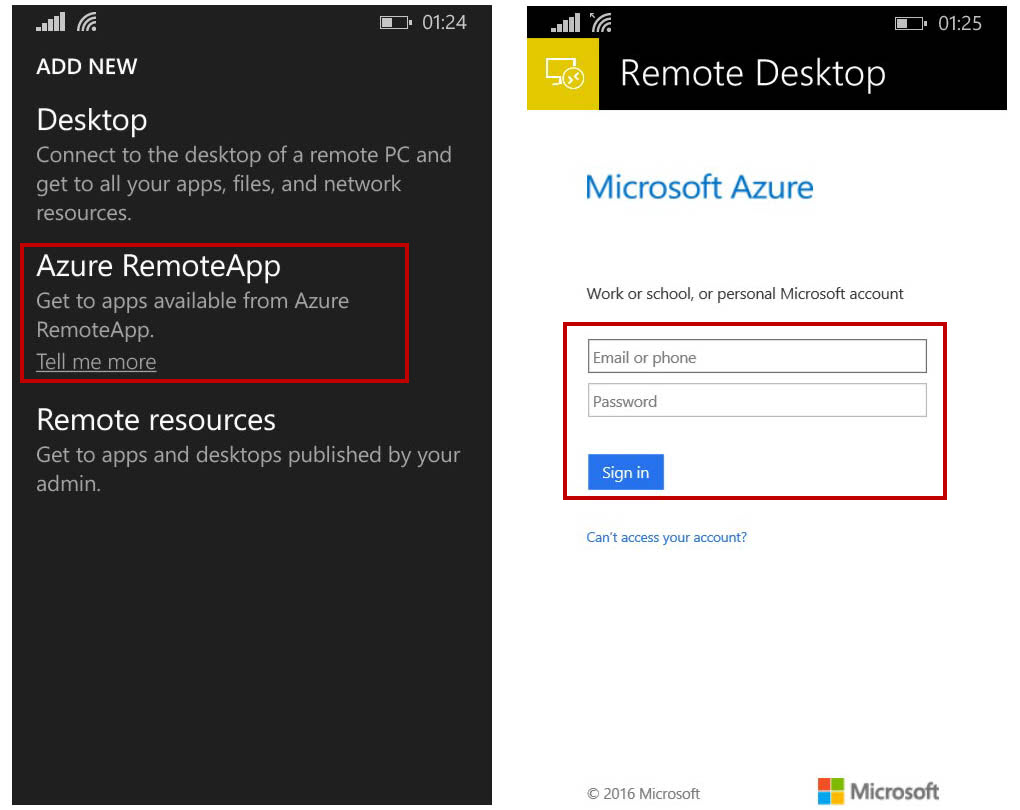Focus the Password field

point(757,400)
